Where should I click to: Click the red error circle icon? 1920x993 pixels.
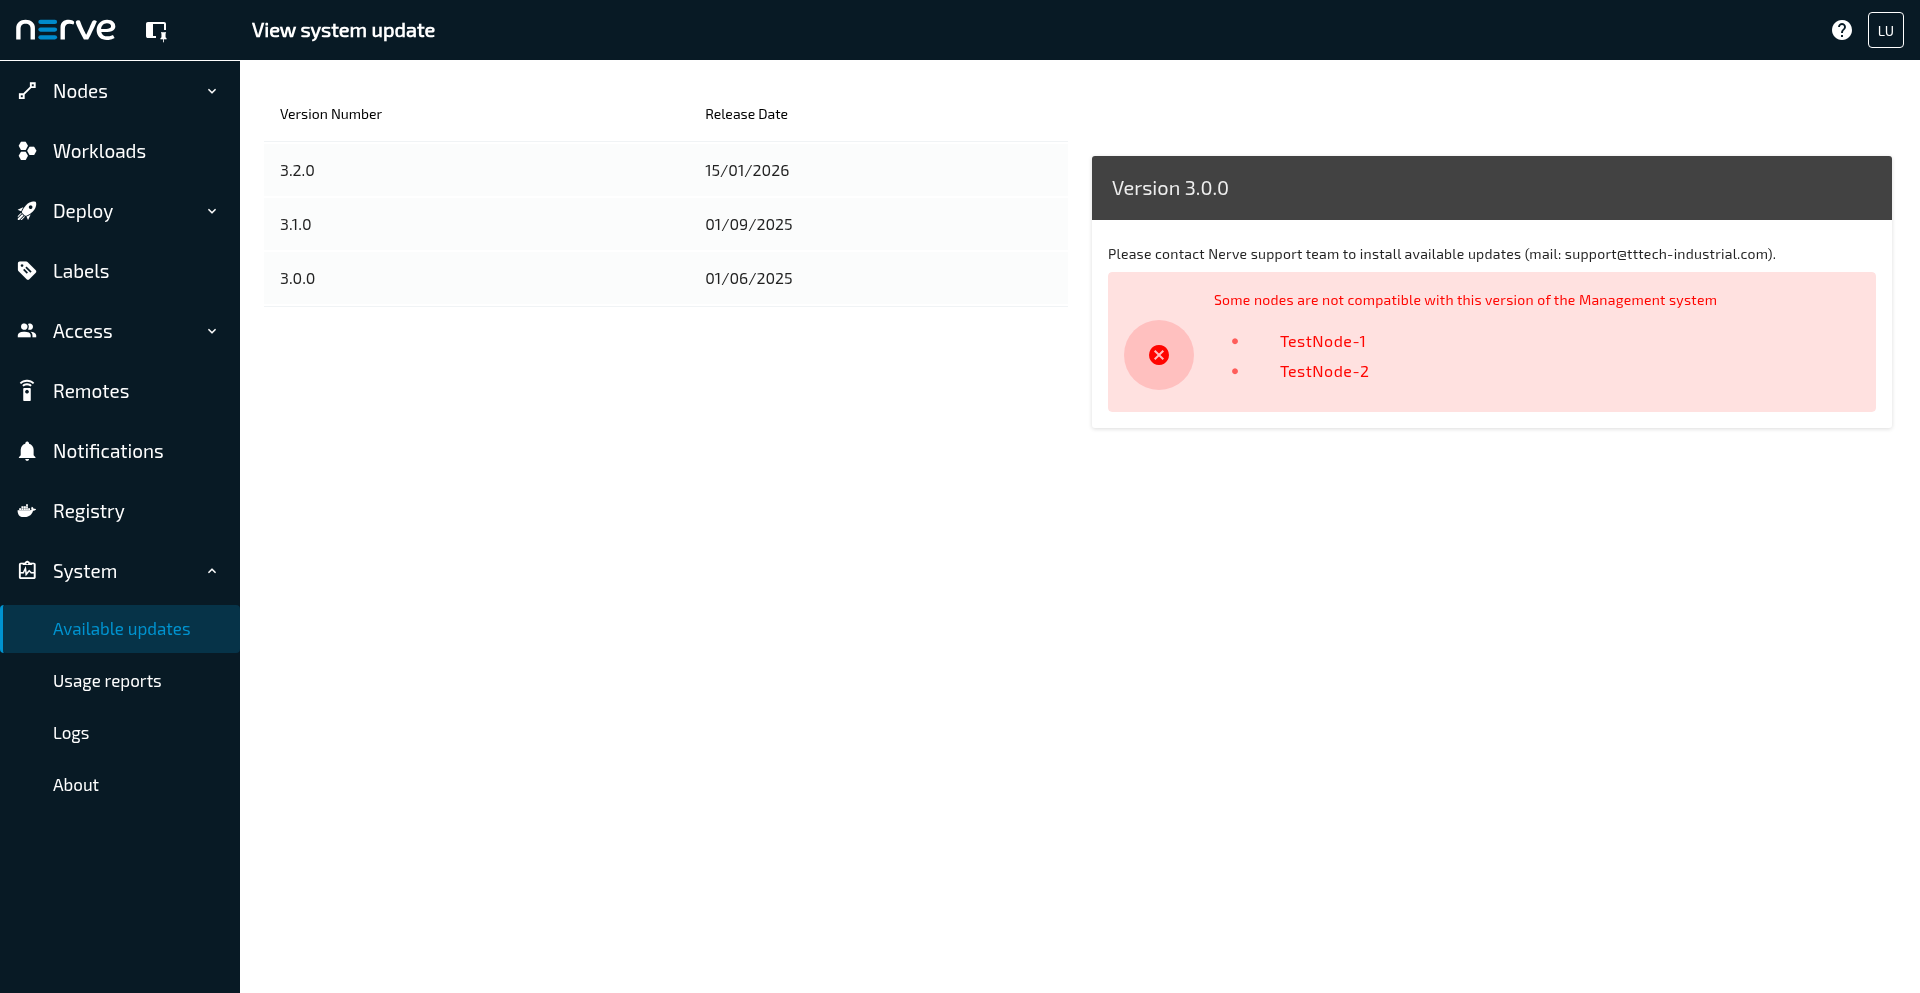(1159, 355)
